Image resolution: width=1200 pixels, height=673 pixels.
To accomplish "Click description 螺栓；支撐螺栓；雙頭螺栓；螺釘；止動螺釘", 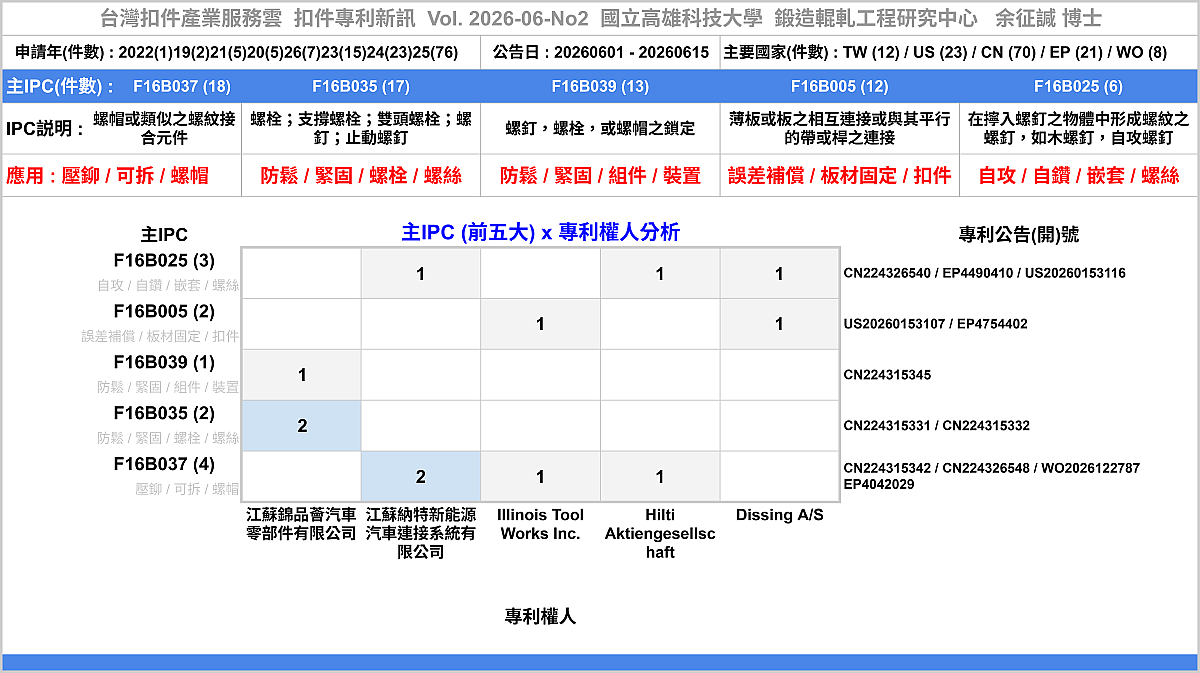I will click(x=361, y=128).
